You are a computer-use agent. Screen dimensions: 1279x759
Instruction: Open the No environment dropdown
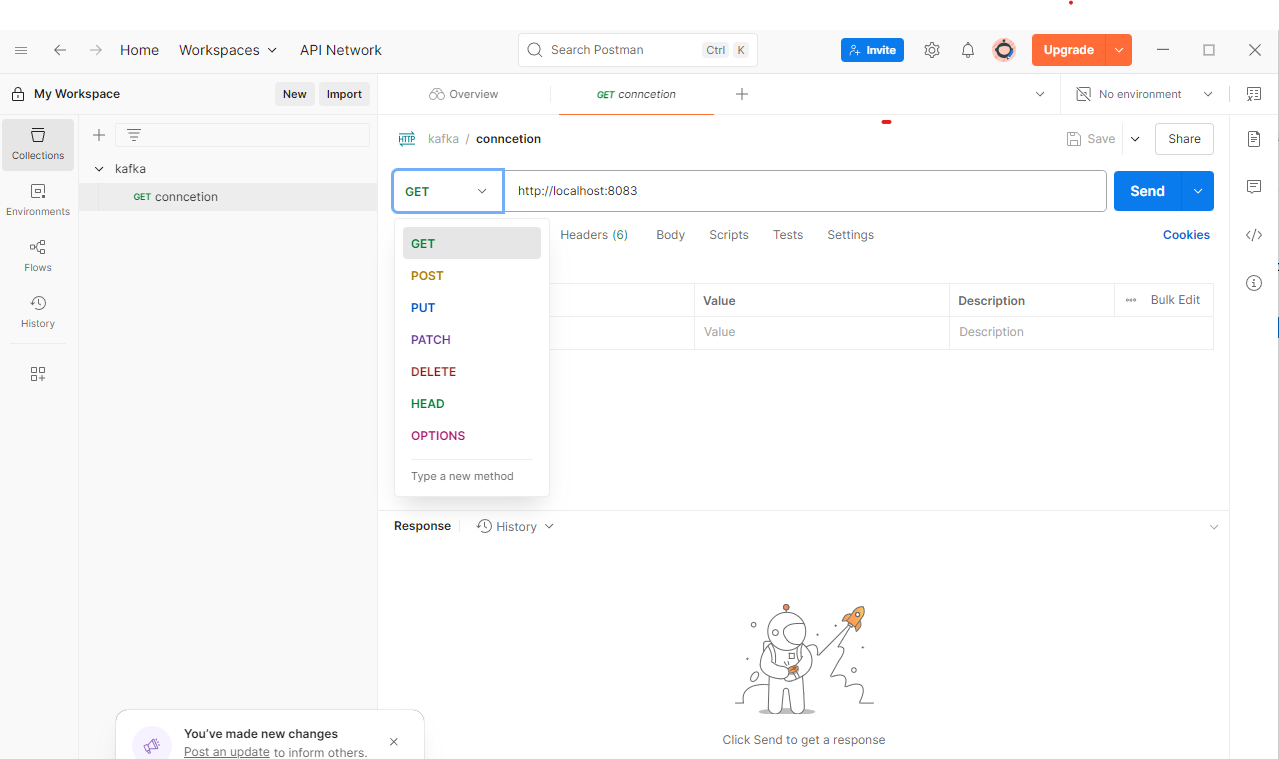(1144, 94)
